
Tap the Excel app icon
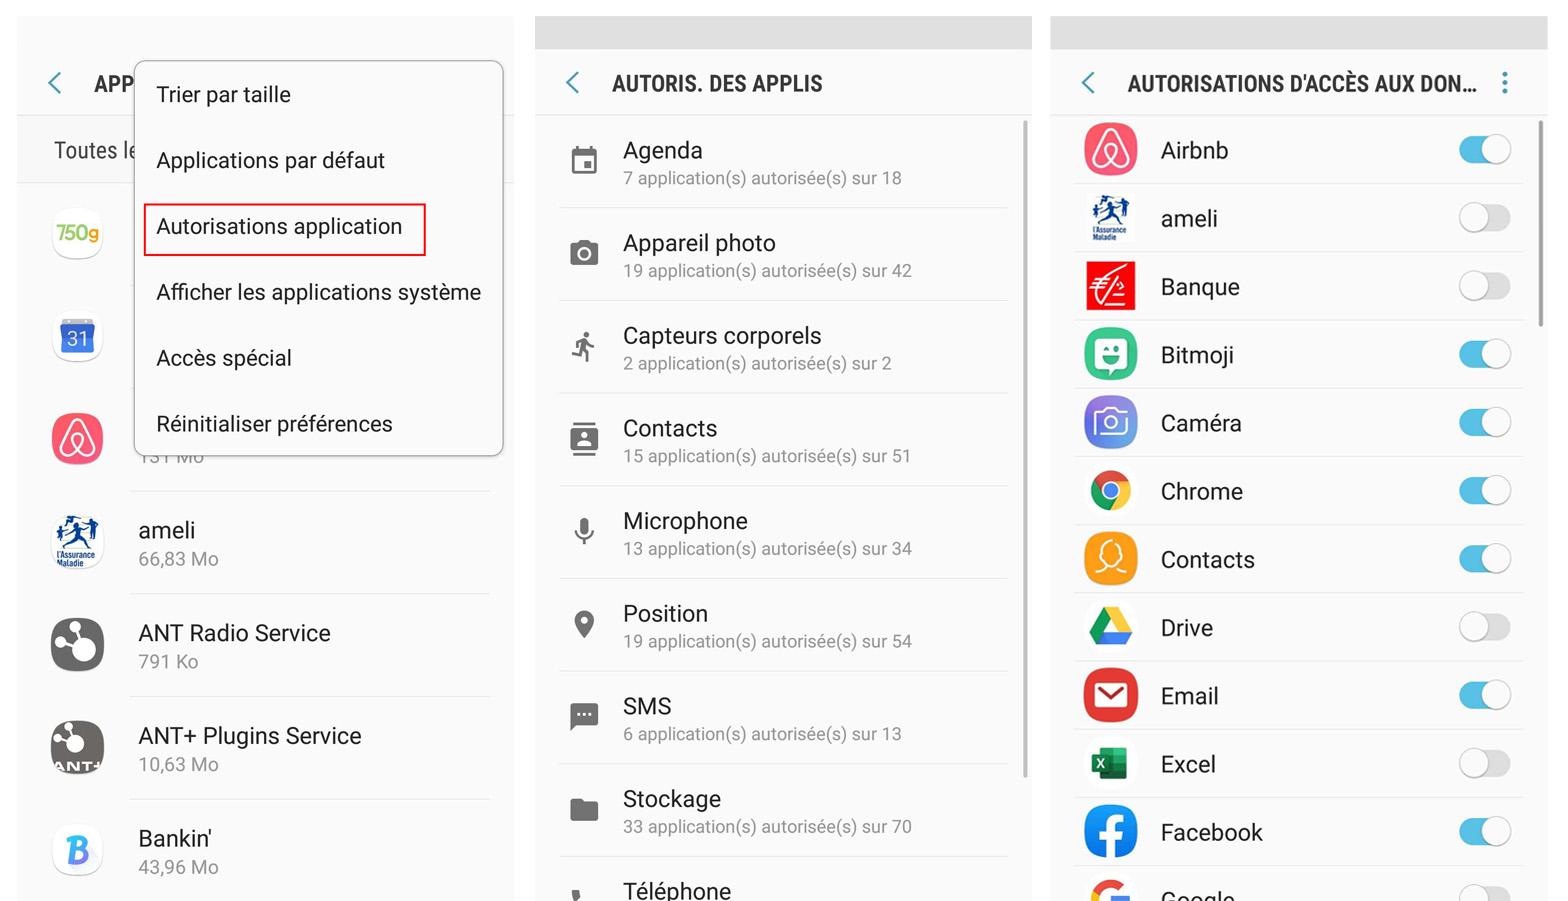pos(1110,764)
